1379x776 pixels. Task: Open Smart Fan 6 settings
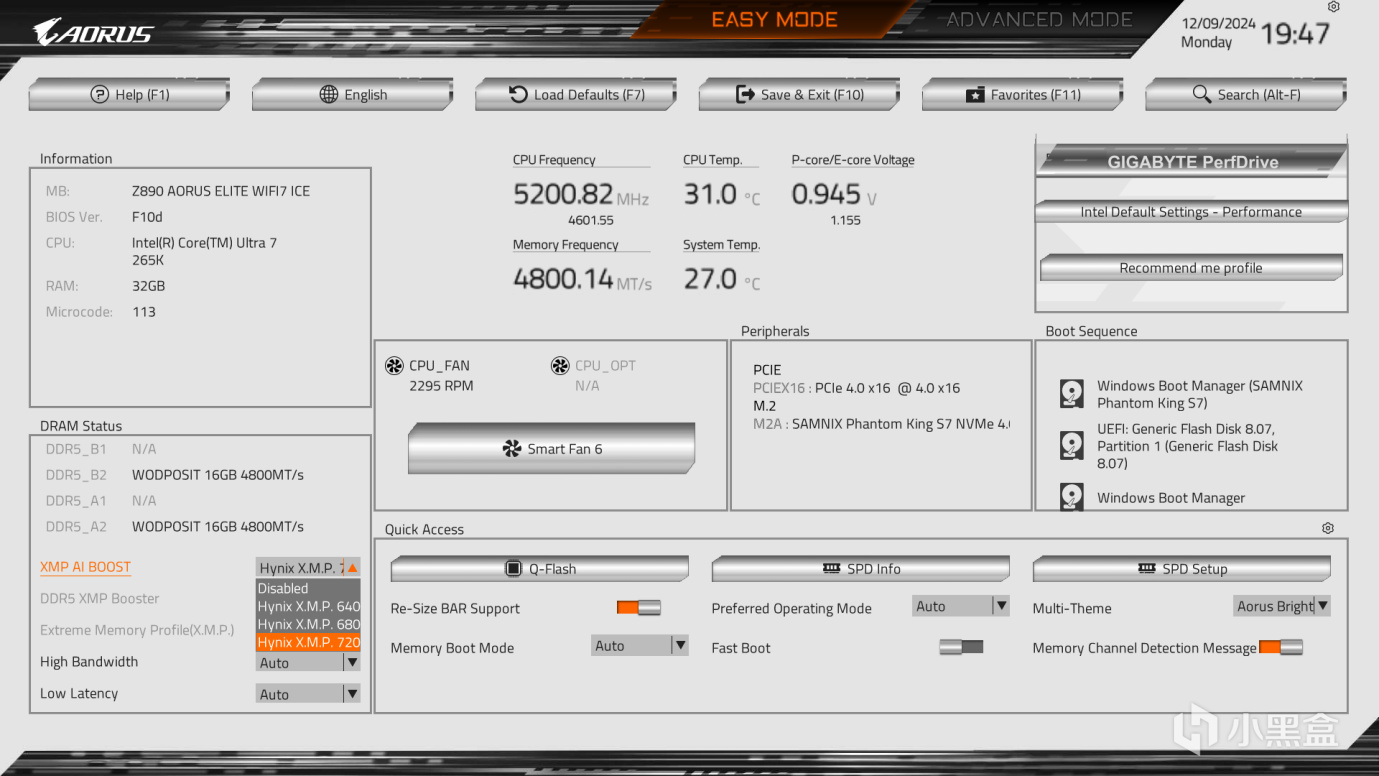[x=551, y=449]
